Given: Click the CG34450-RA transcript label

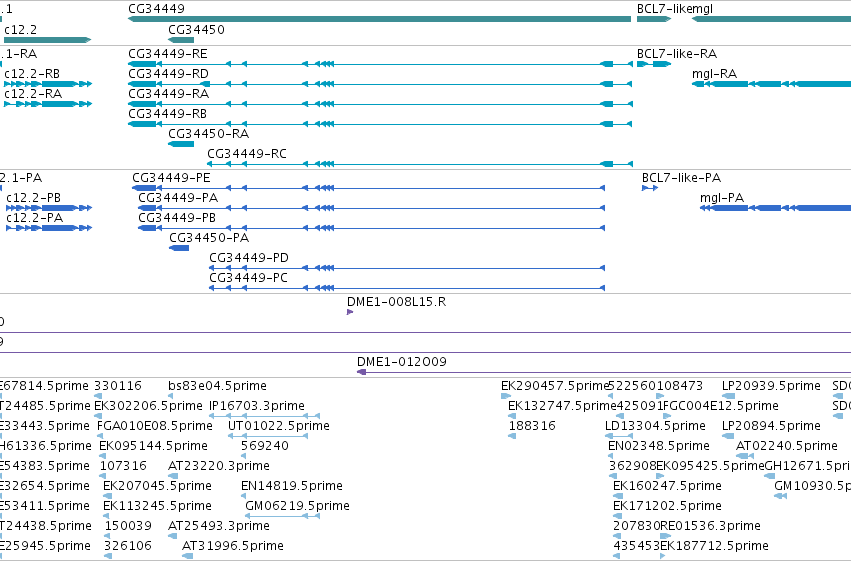Looking at the screenshot, I should pyautogui.click(x=208, y=133).
